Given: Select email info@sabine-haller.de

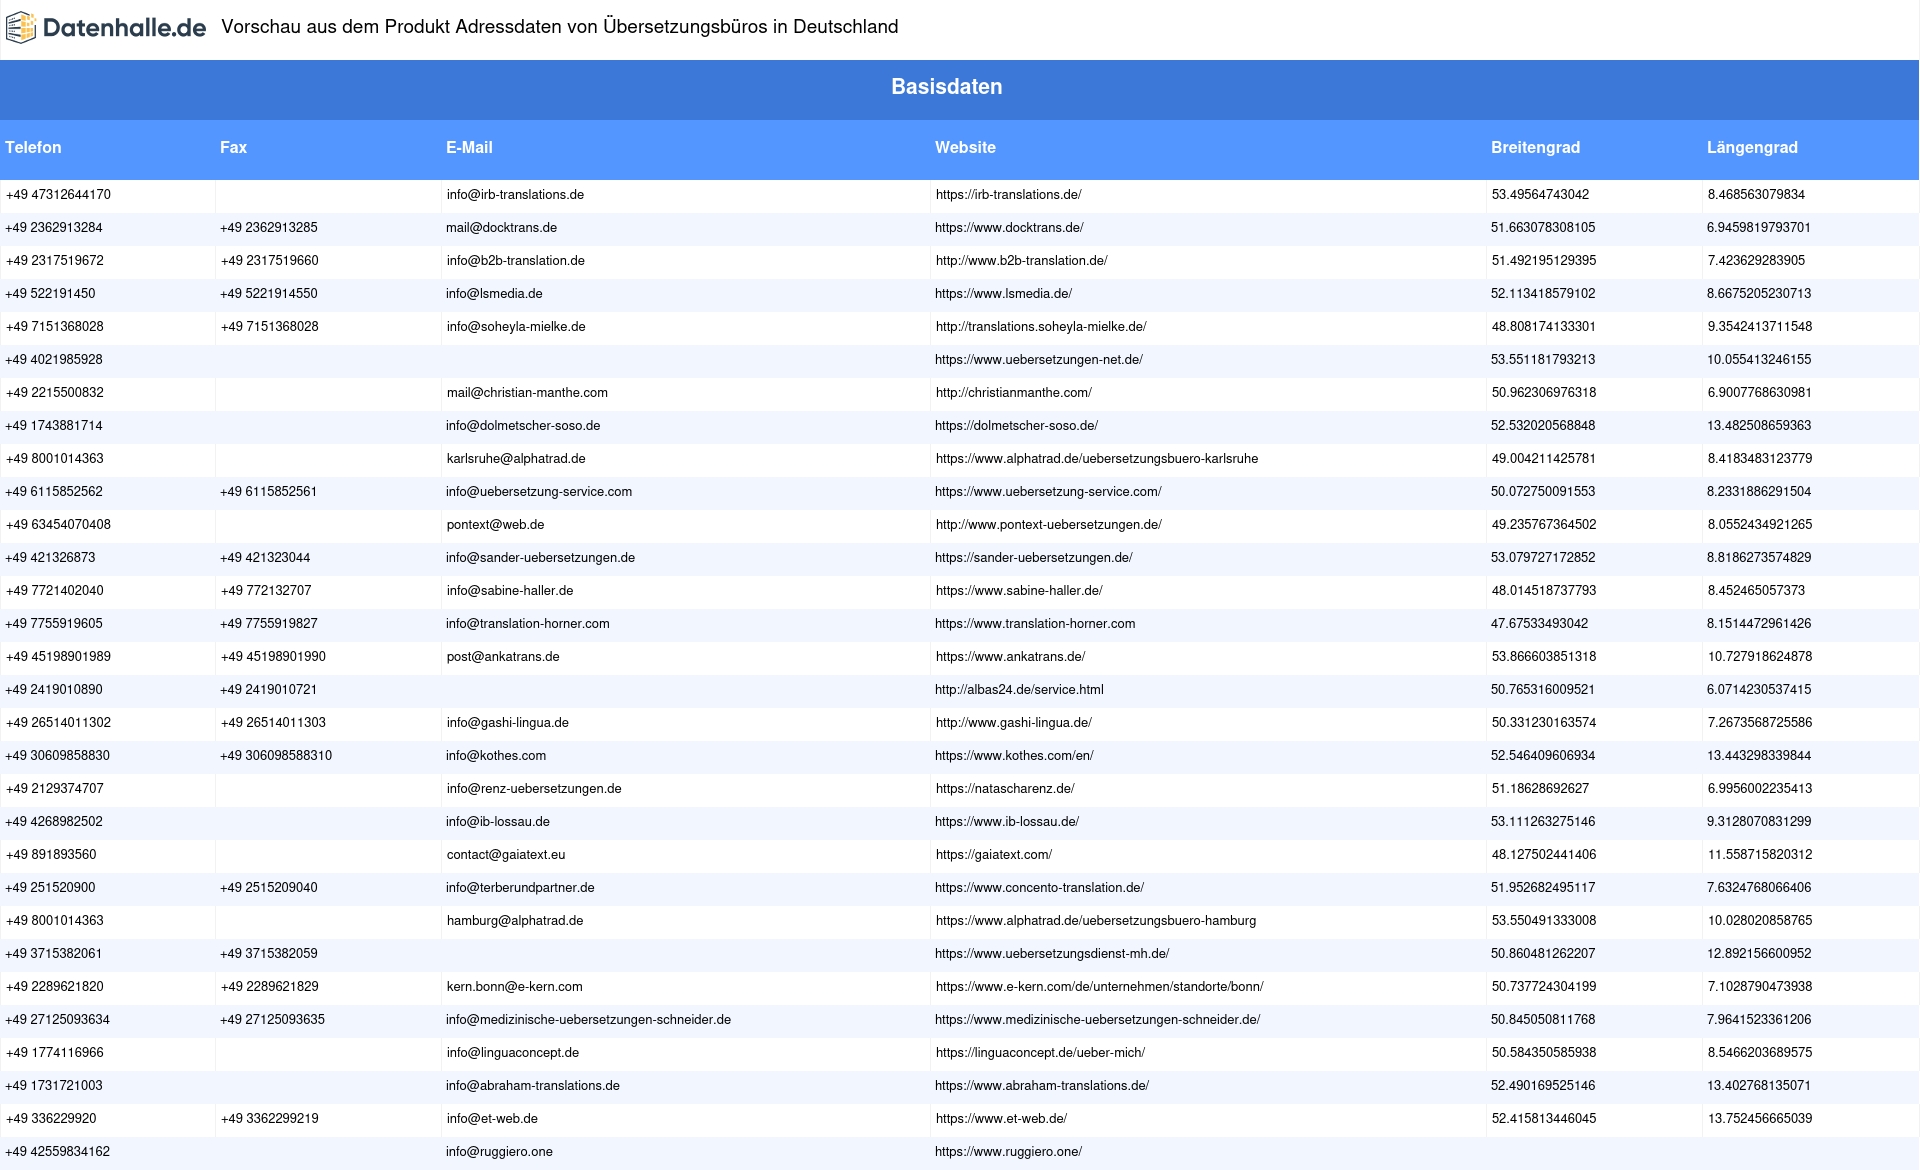Looking at the screenshot, I should tap(510, 591).
